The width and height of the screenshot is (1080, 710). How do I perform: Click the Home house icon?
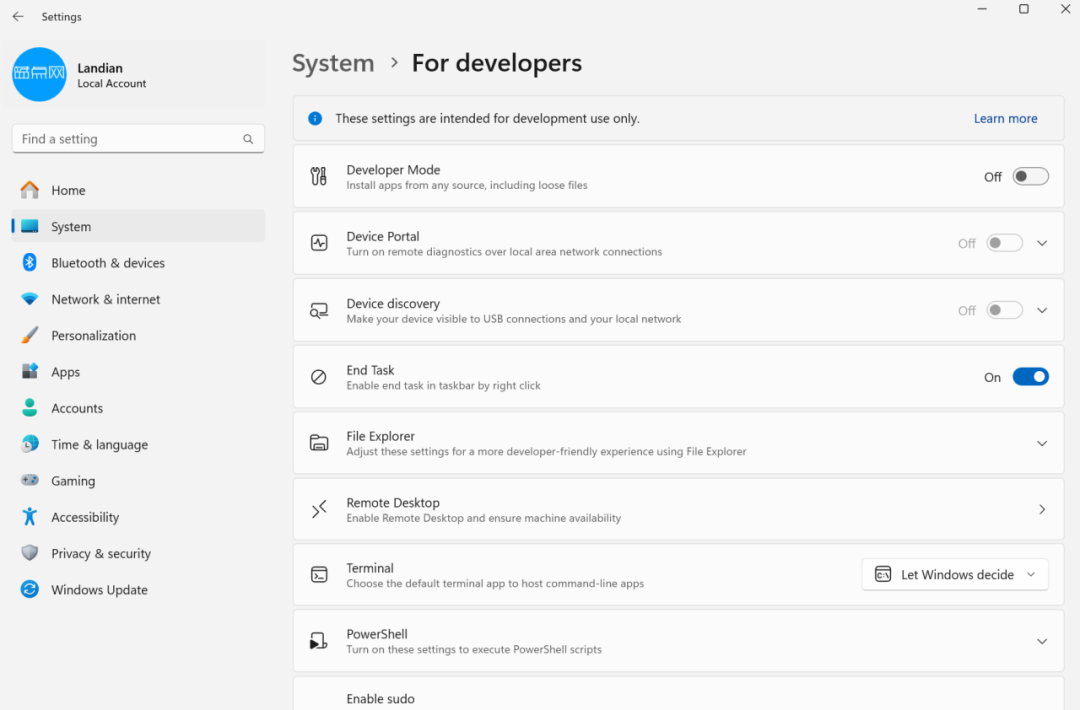pos(30,190)
